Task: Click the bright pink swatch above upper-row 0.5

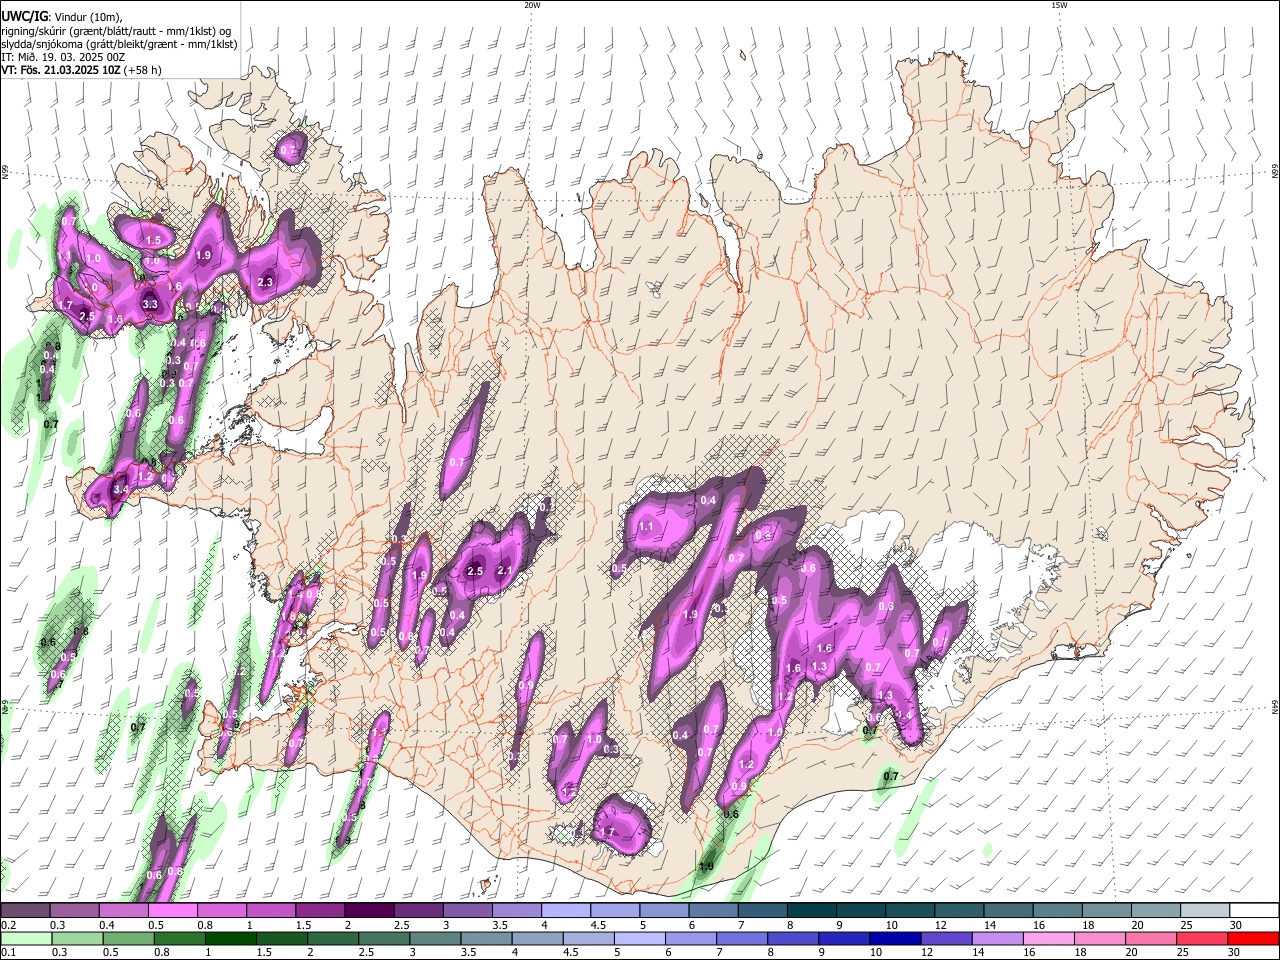Action: click(172, 910)
